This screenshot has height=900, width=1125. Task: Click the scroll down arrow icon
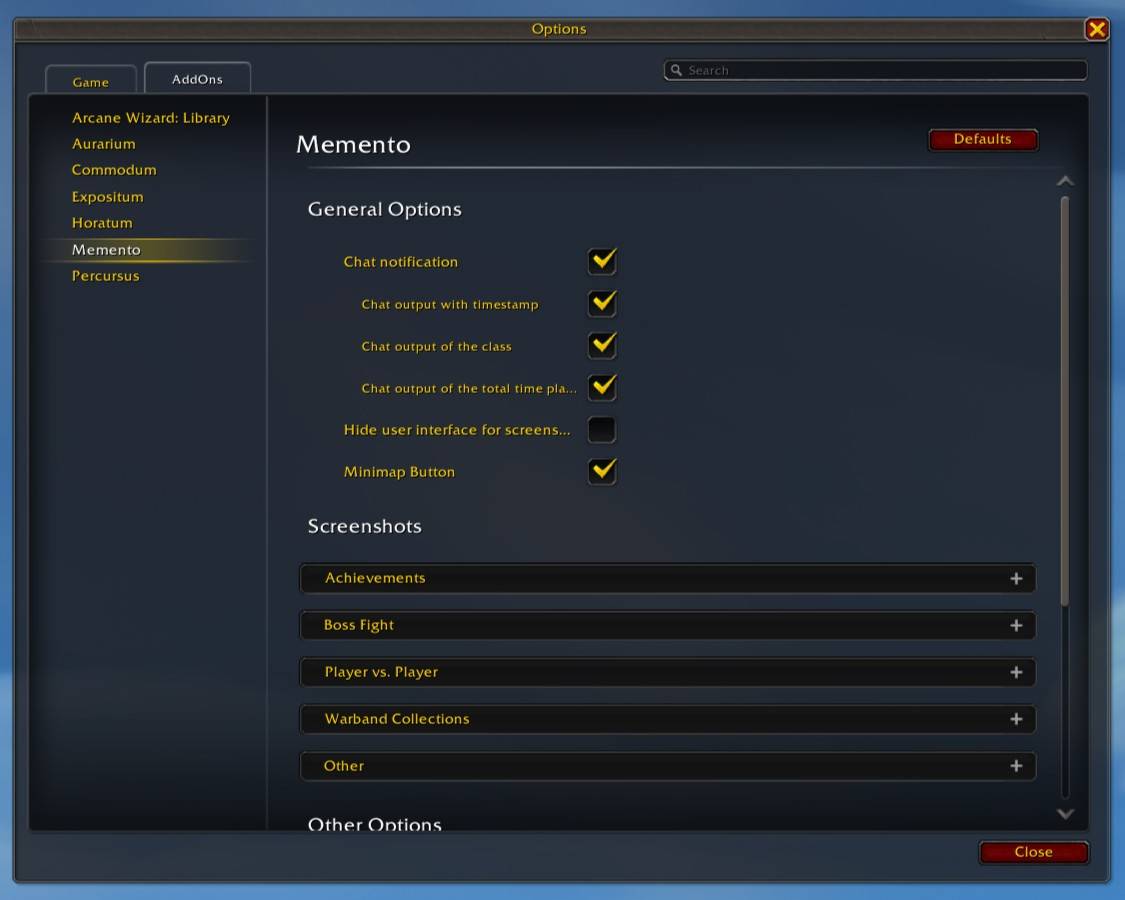click(1065, 813)
